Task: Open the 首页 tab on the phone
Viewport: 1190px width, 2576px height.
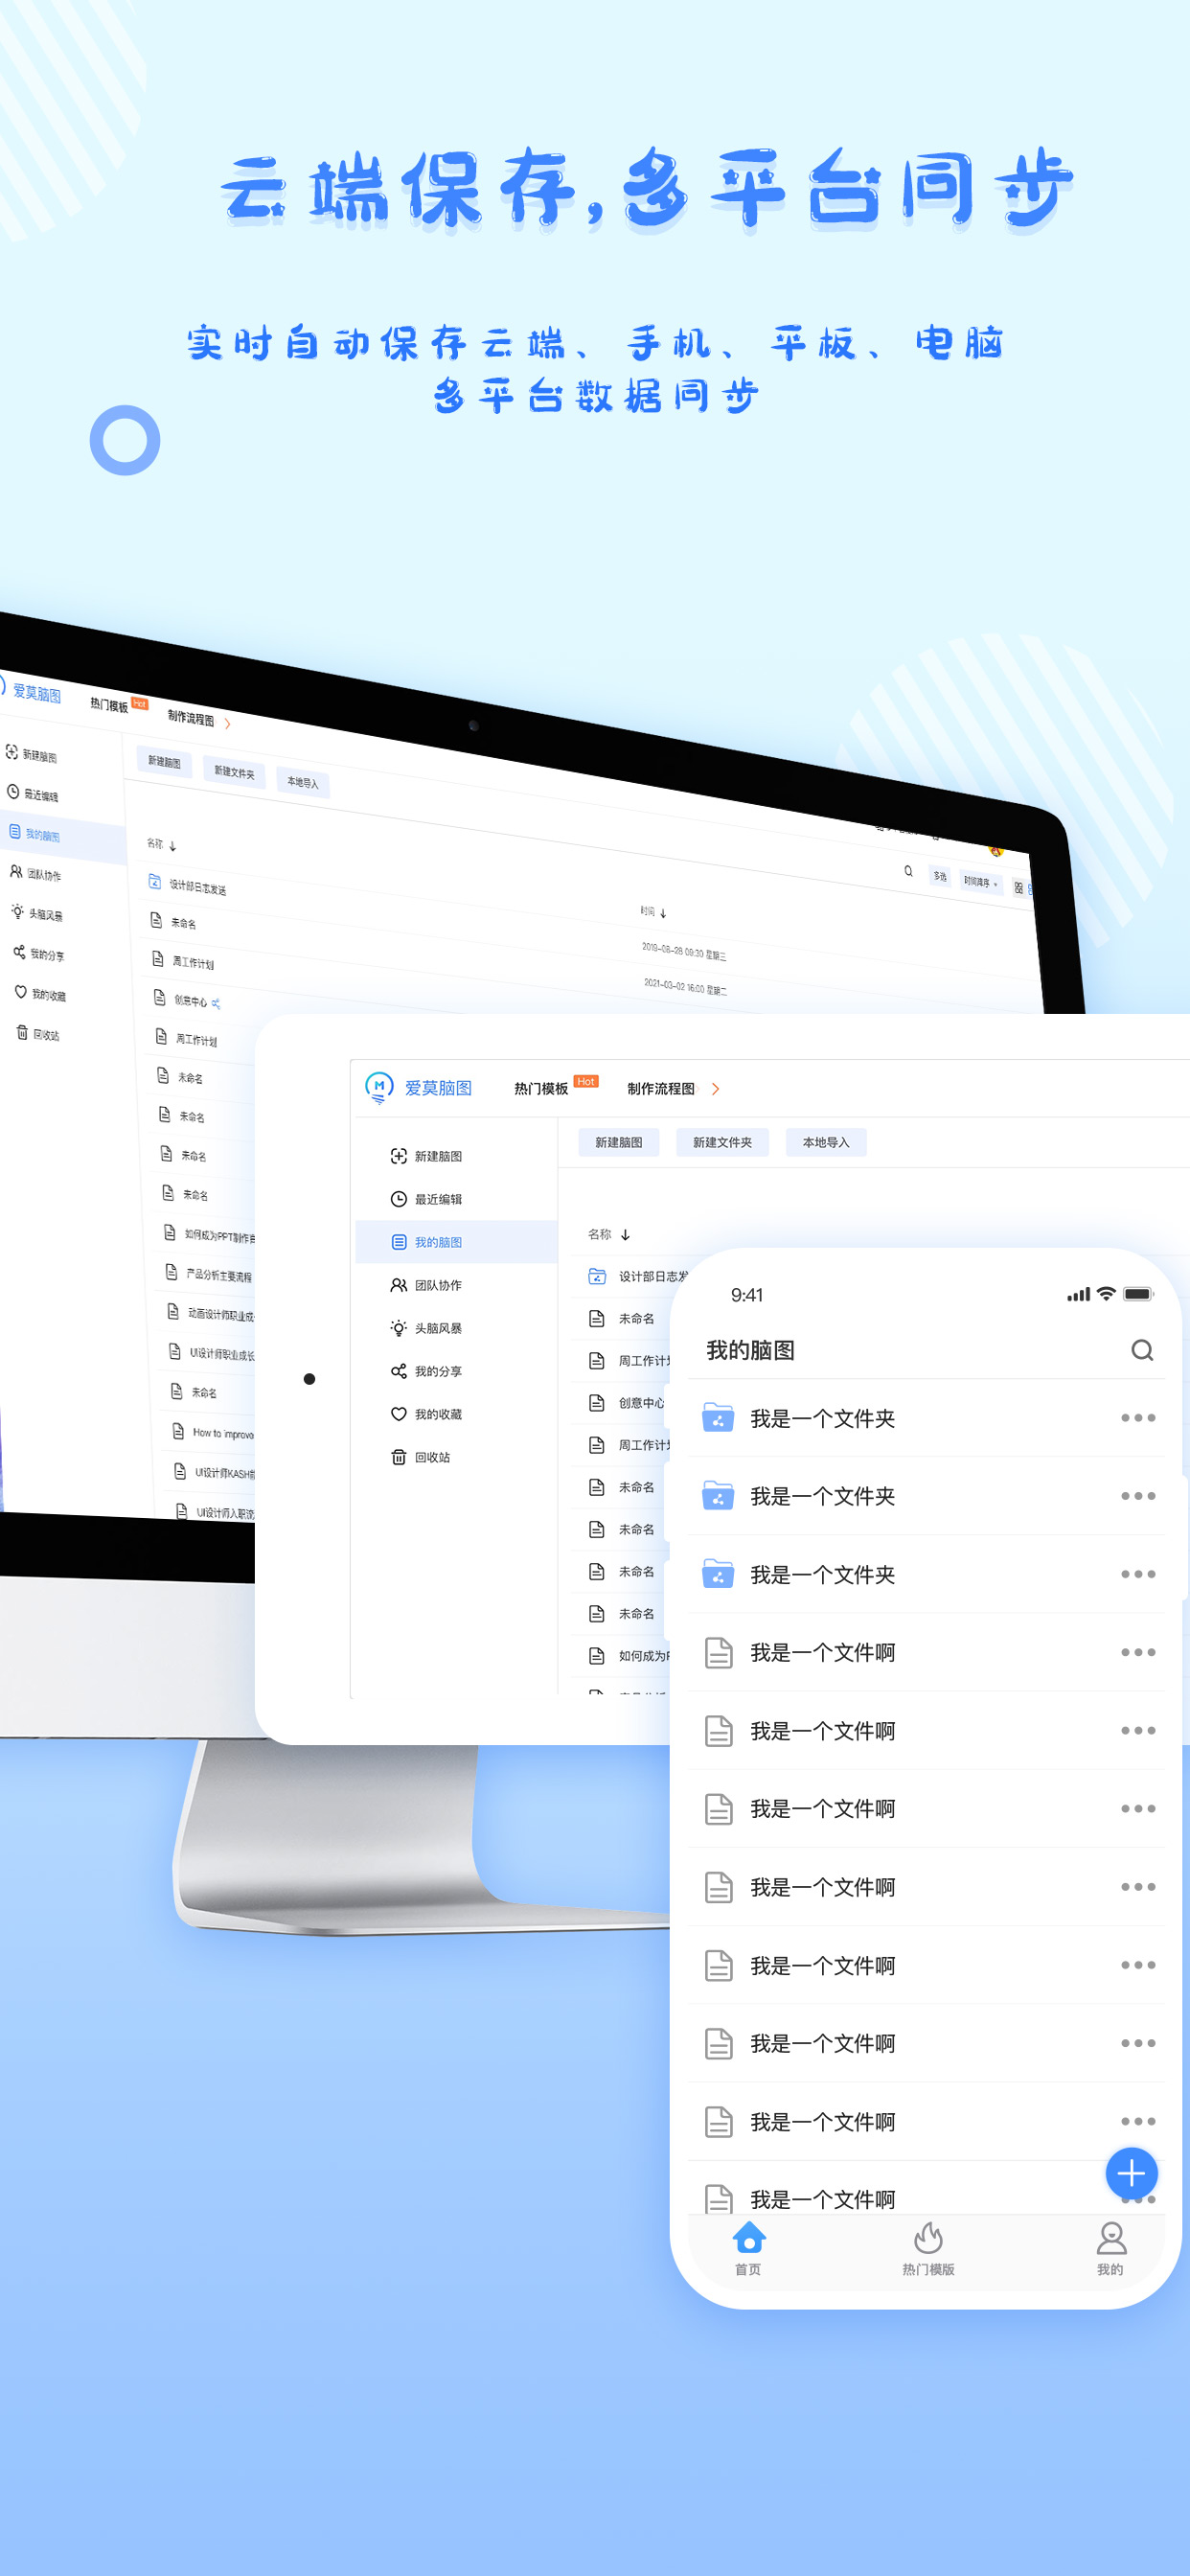Action: [x=748, y=2249]
